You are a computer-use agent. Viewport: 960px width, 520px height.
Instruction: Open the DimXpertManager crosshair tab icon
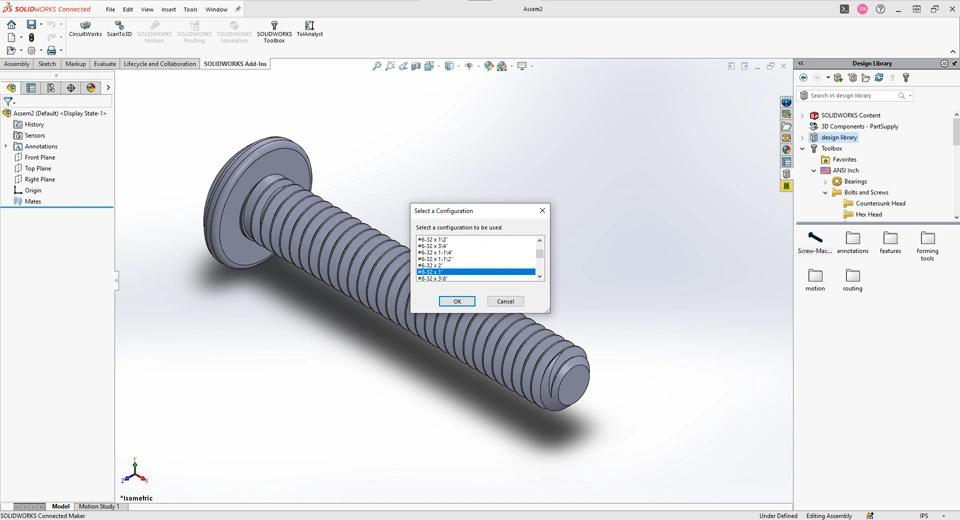coord(71,88)
